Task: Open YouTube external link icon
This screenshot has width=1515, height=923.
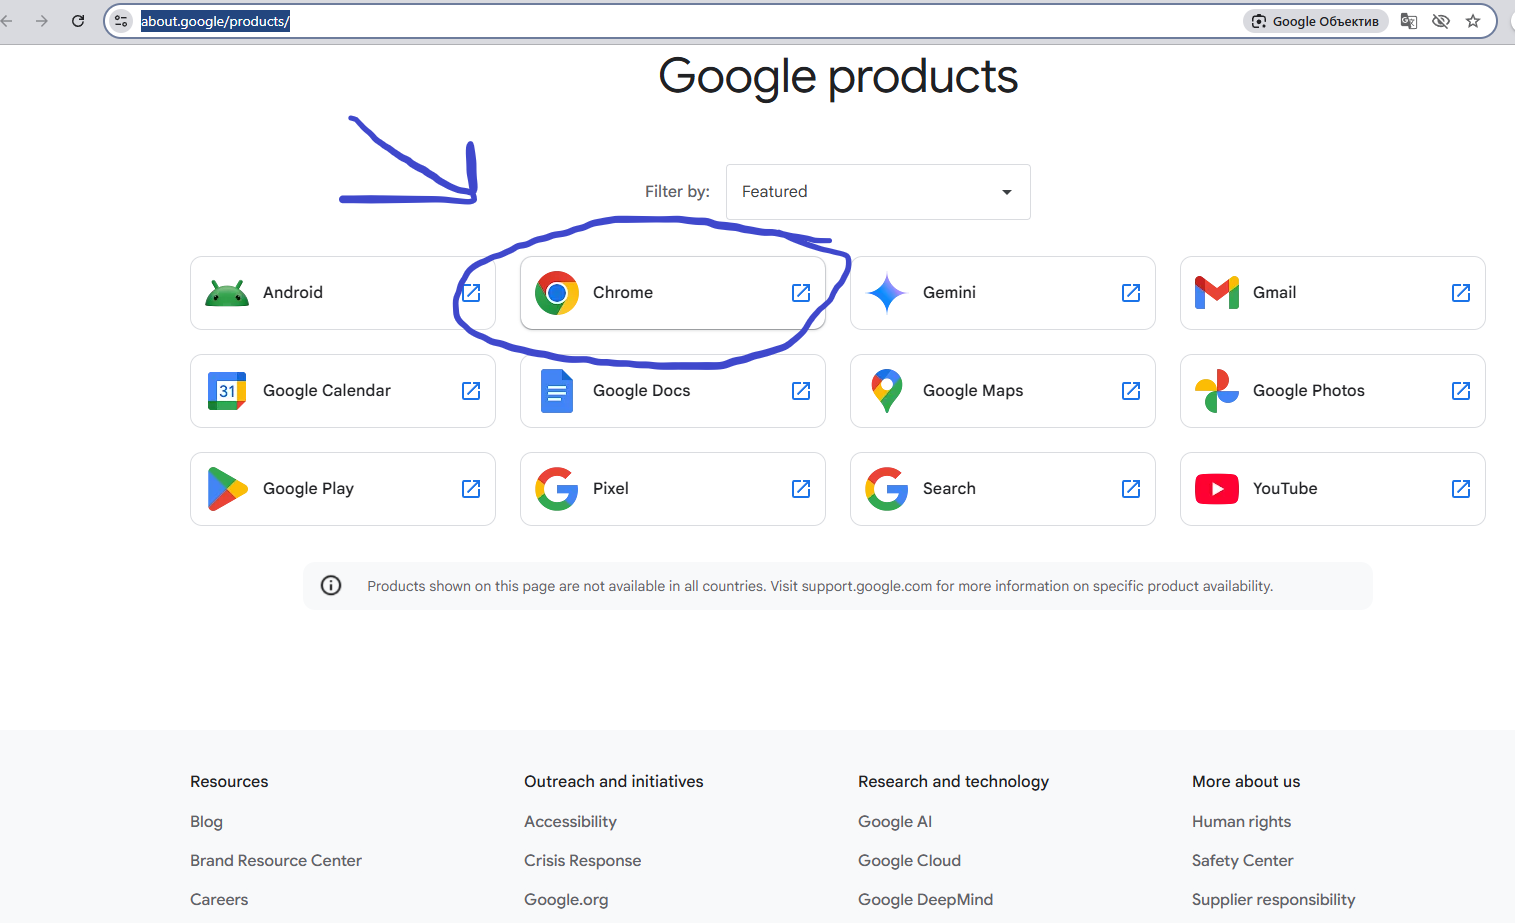Action: coord(1461,489)
